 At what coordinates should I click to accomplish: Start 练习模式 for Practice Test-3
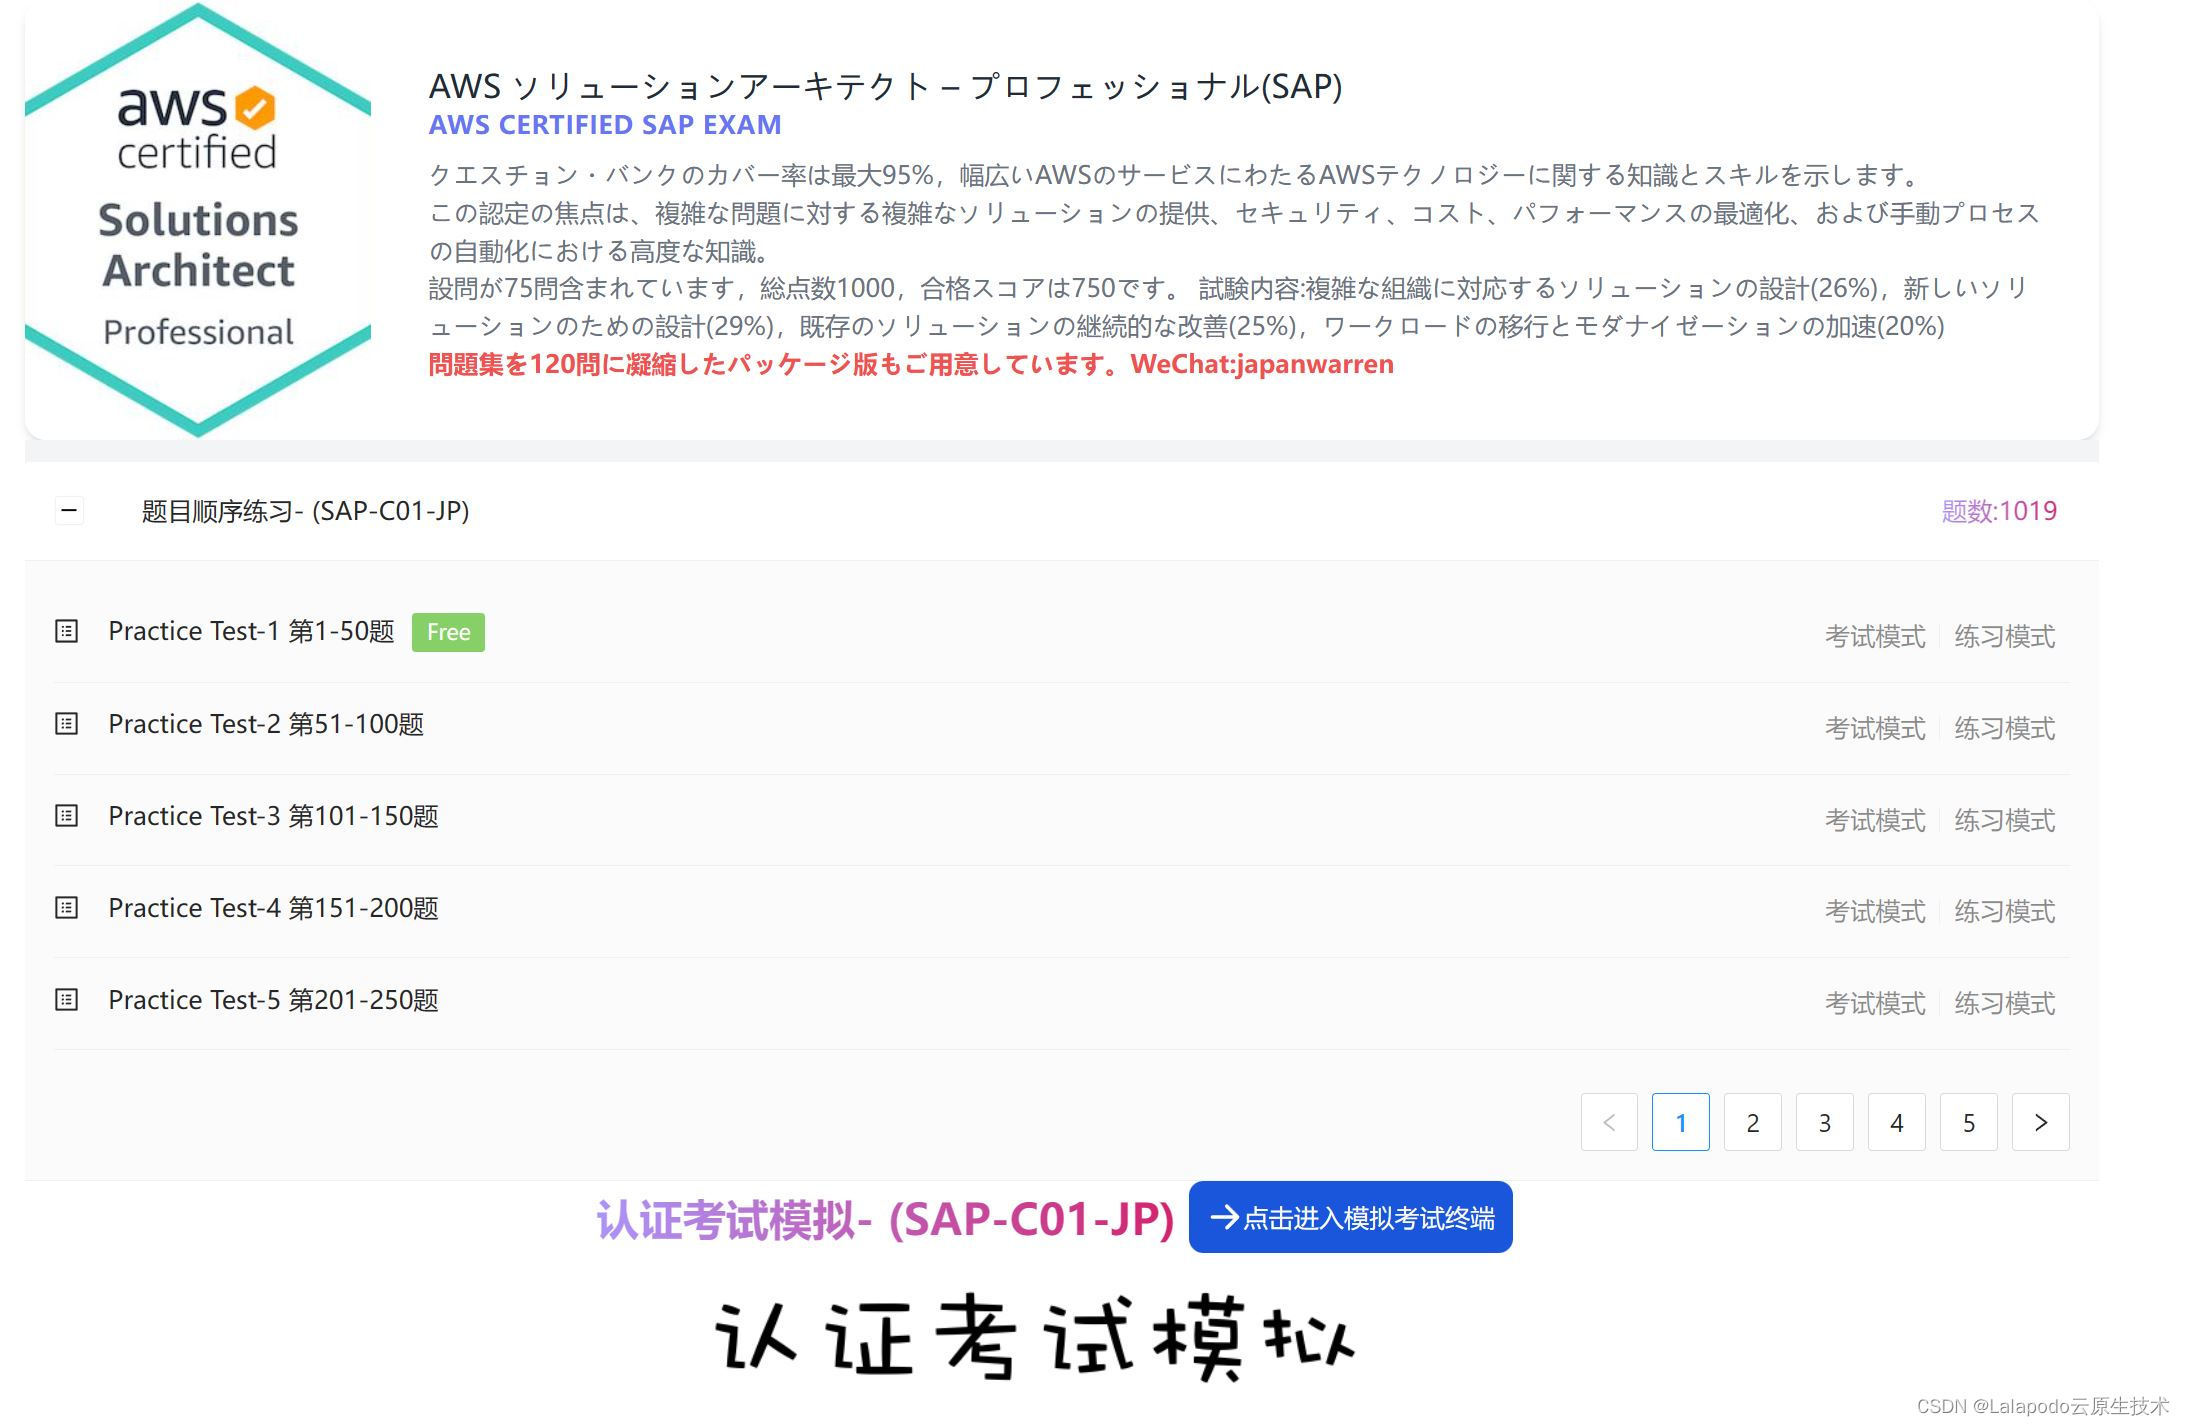coord(2004,820)
